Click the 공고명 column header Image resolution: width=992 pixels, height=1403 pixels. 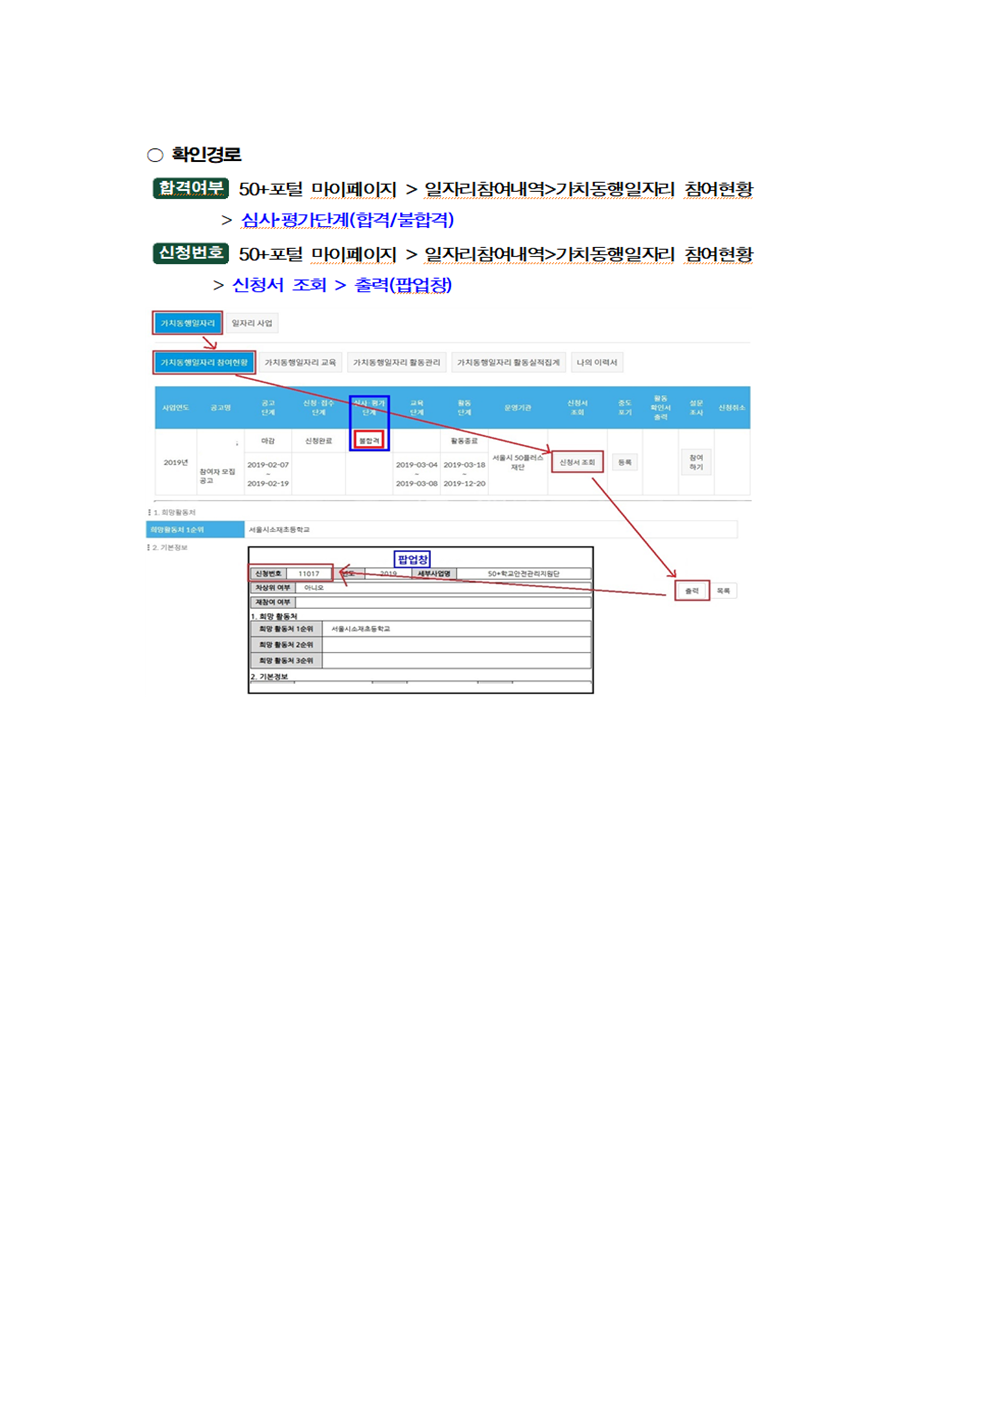[221, 407]
